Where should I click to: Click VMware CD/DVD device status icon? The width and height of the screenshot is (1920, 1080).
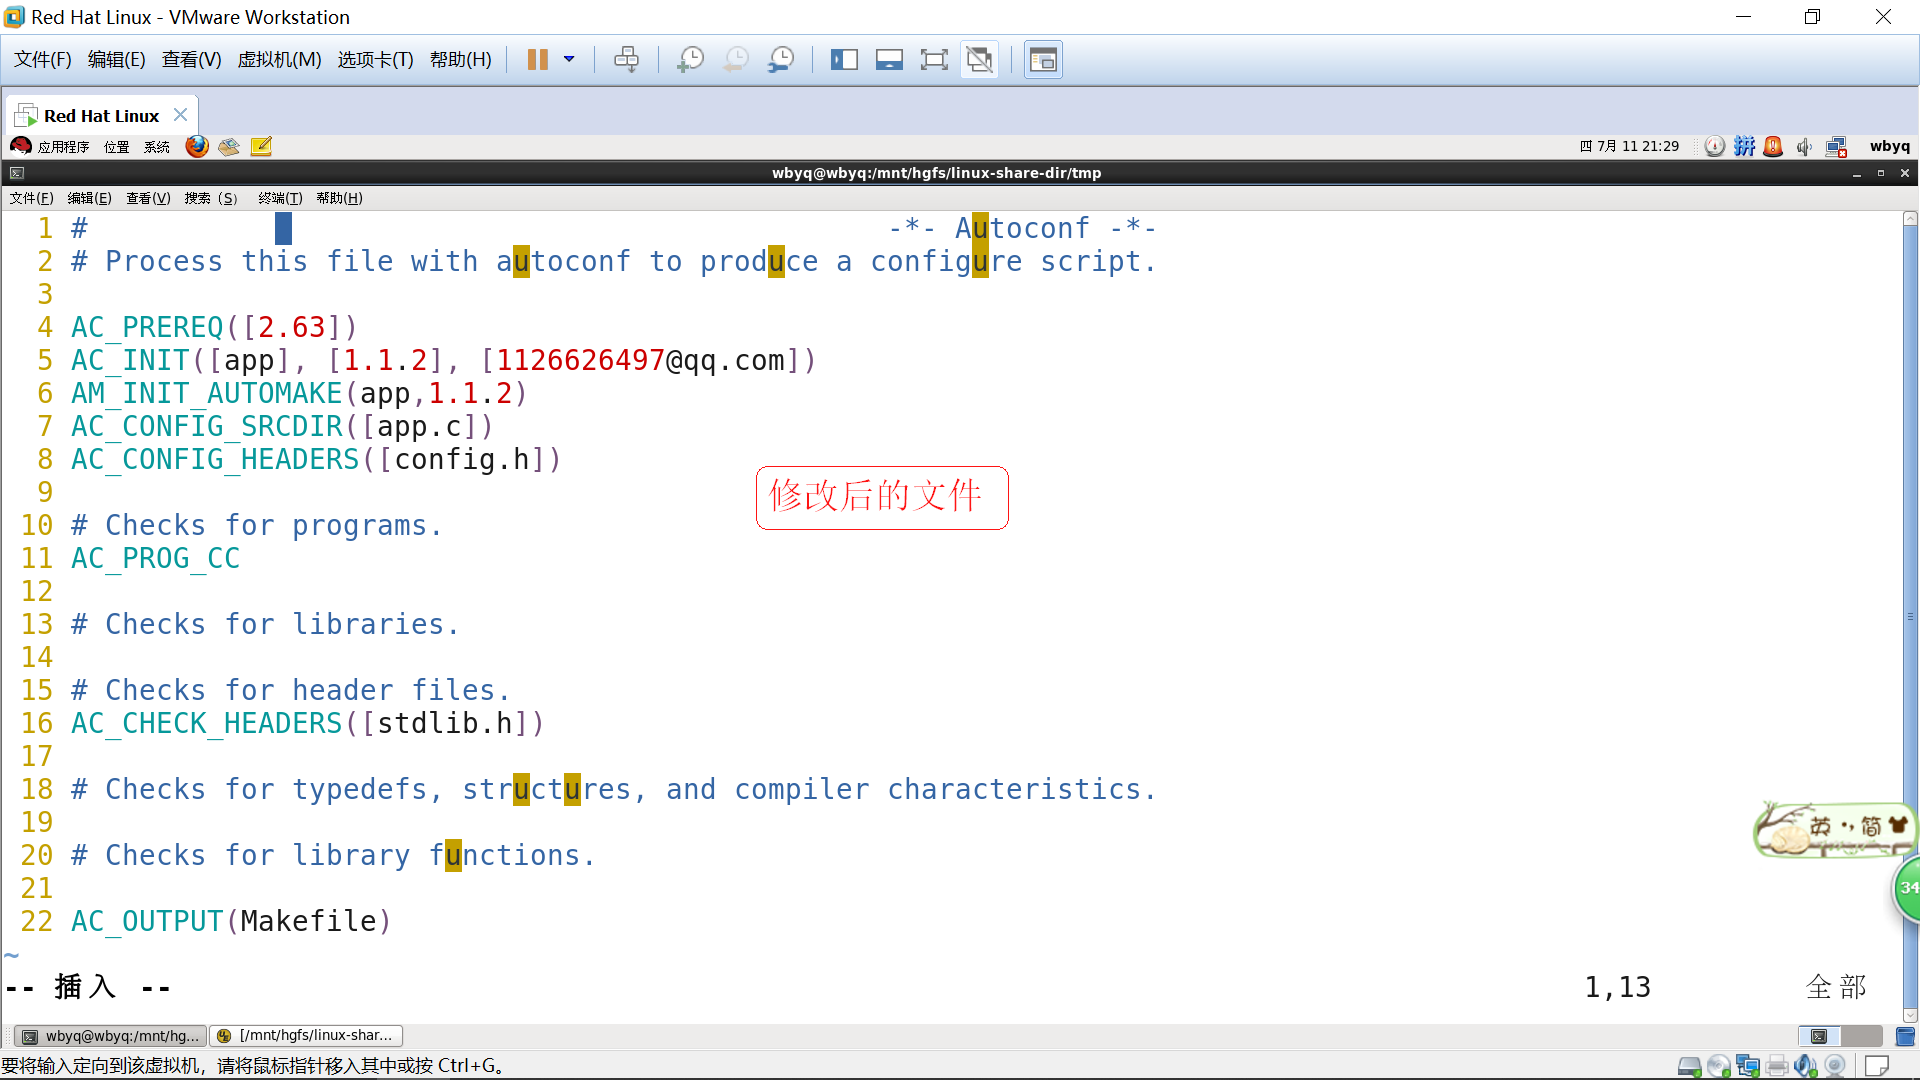click(x=1719, y=1066)
